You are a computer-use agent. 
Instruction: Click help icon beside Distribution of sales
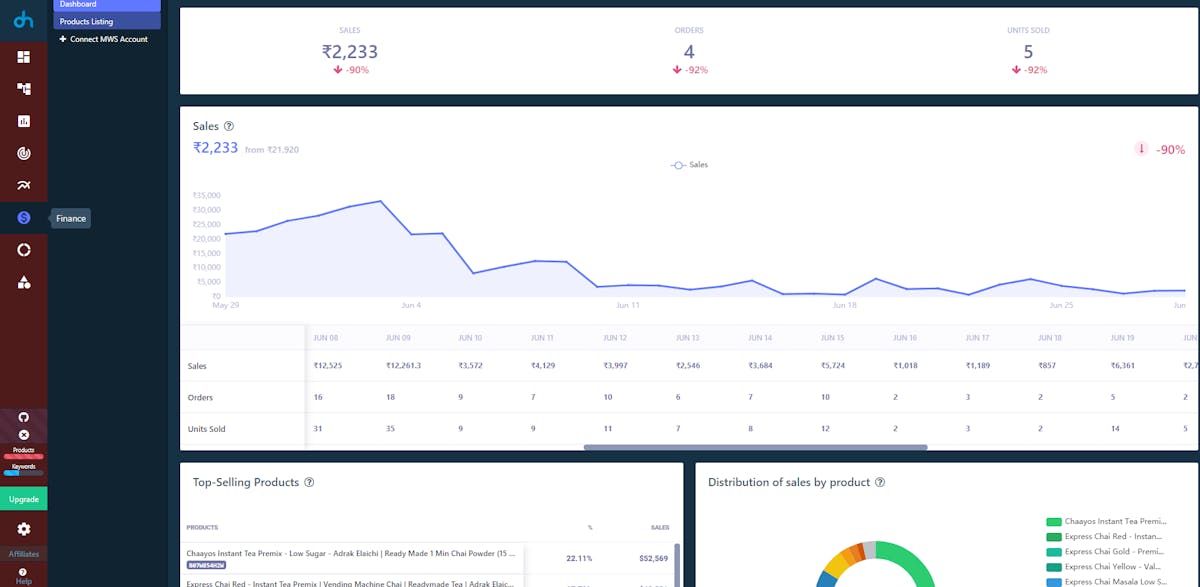[x=880, y=482]
